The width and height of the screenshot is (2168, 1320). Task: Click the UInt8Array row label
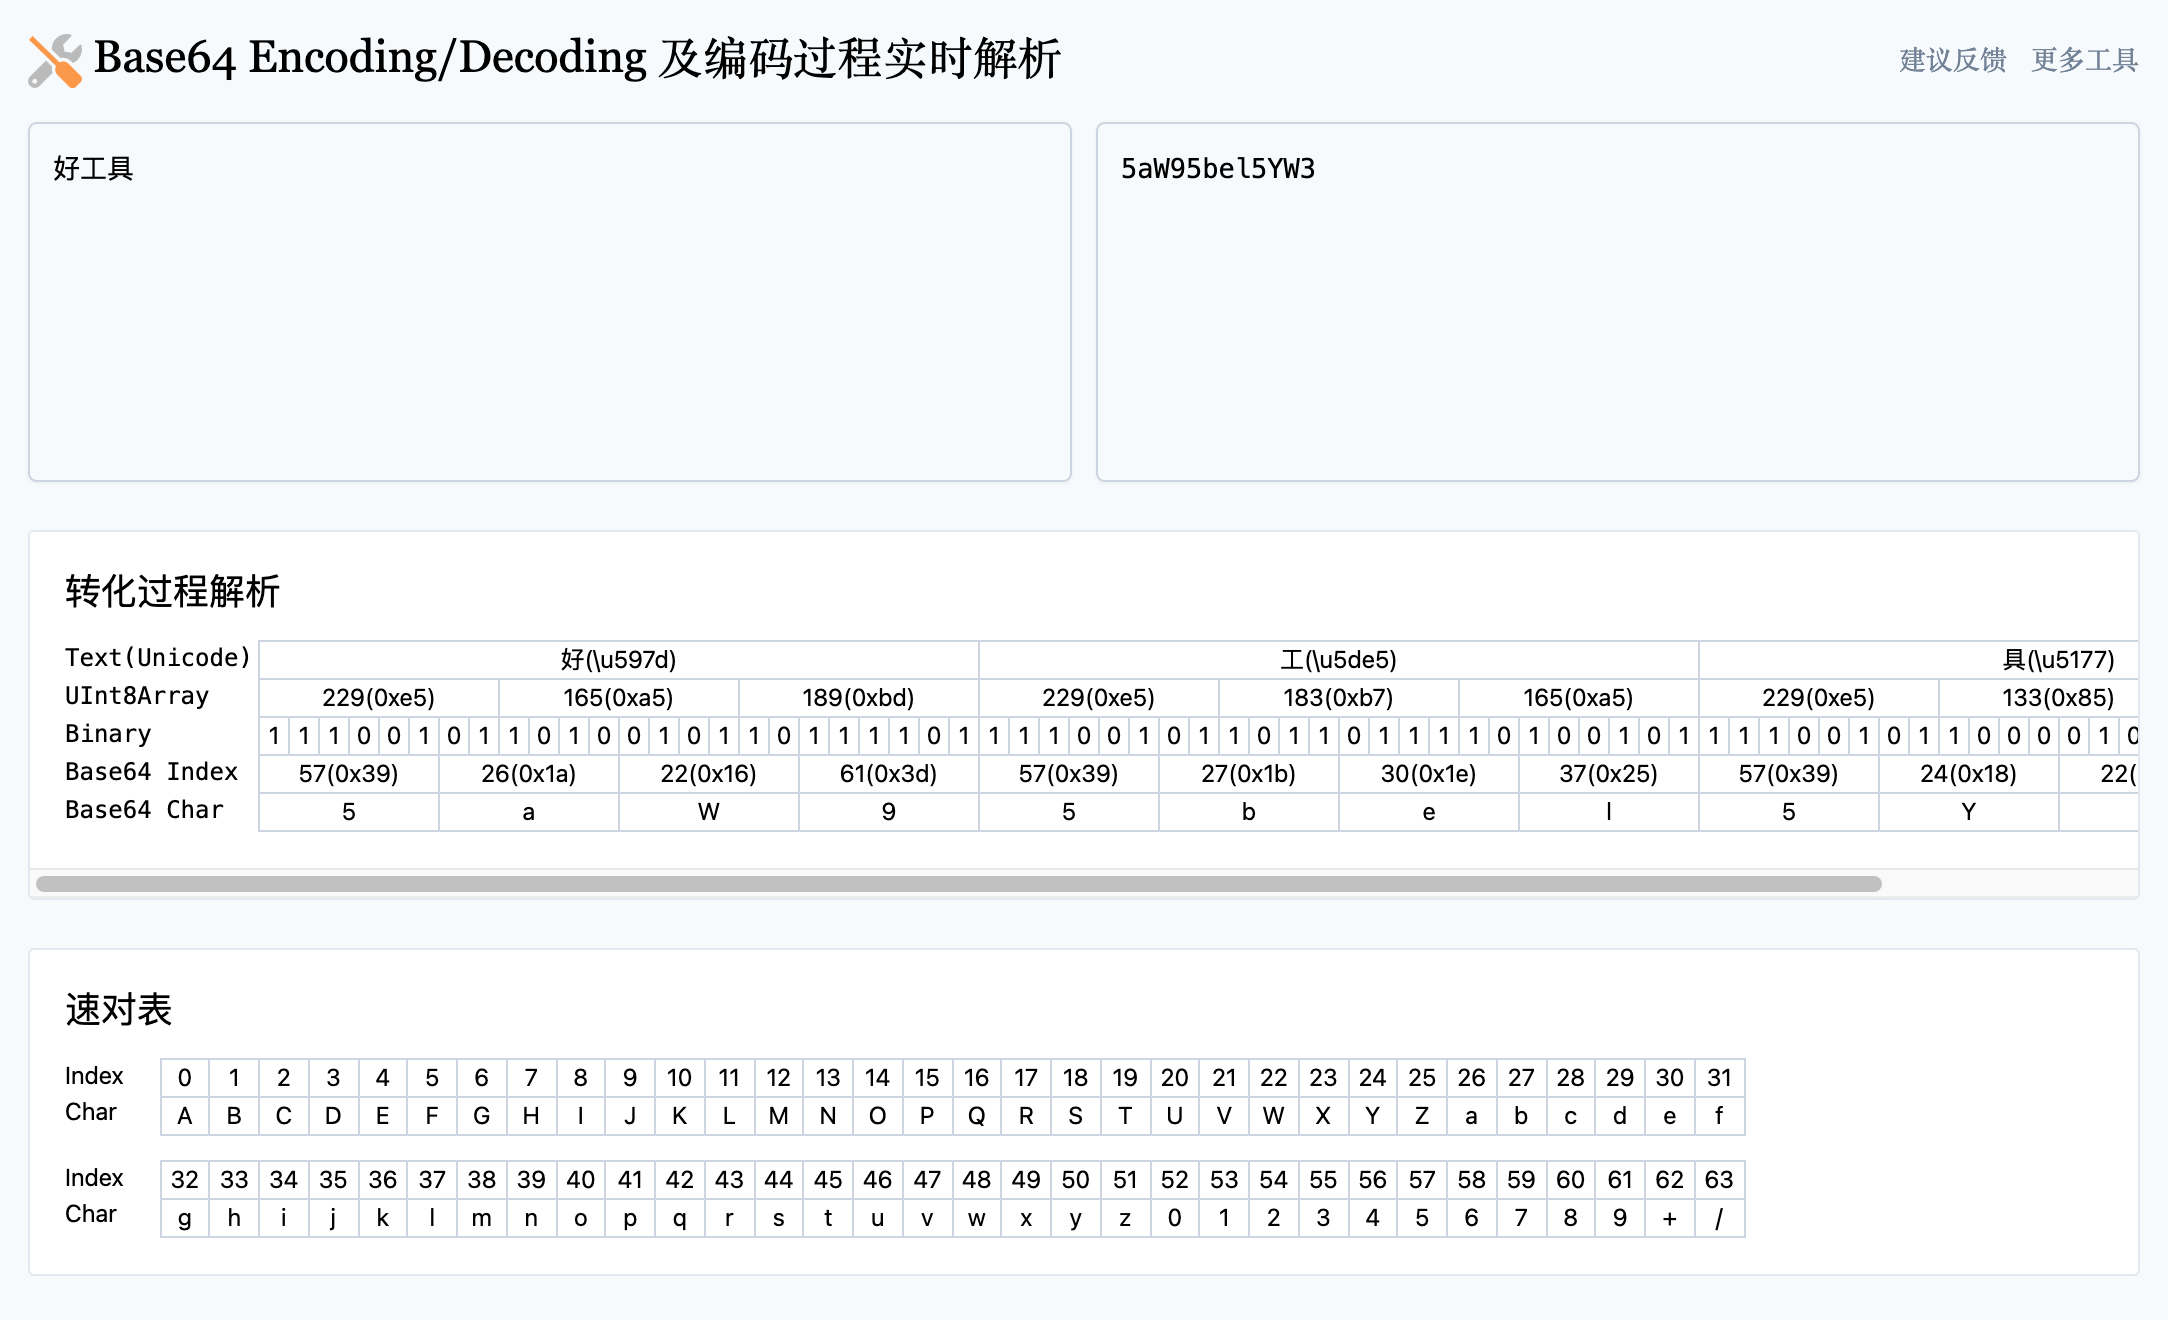click(x=137, y=696)
